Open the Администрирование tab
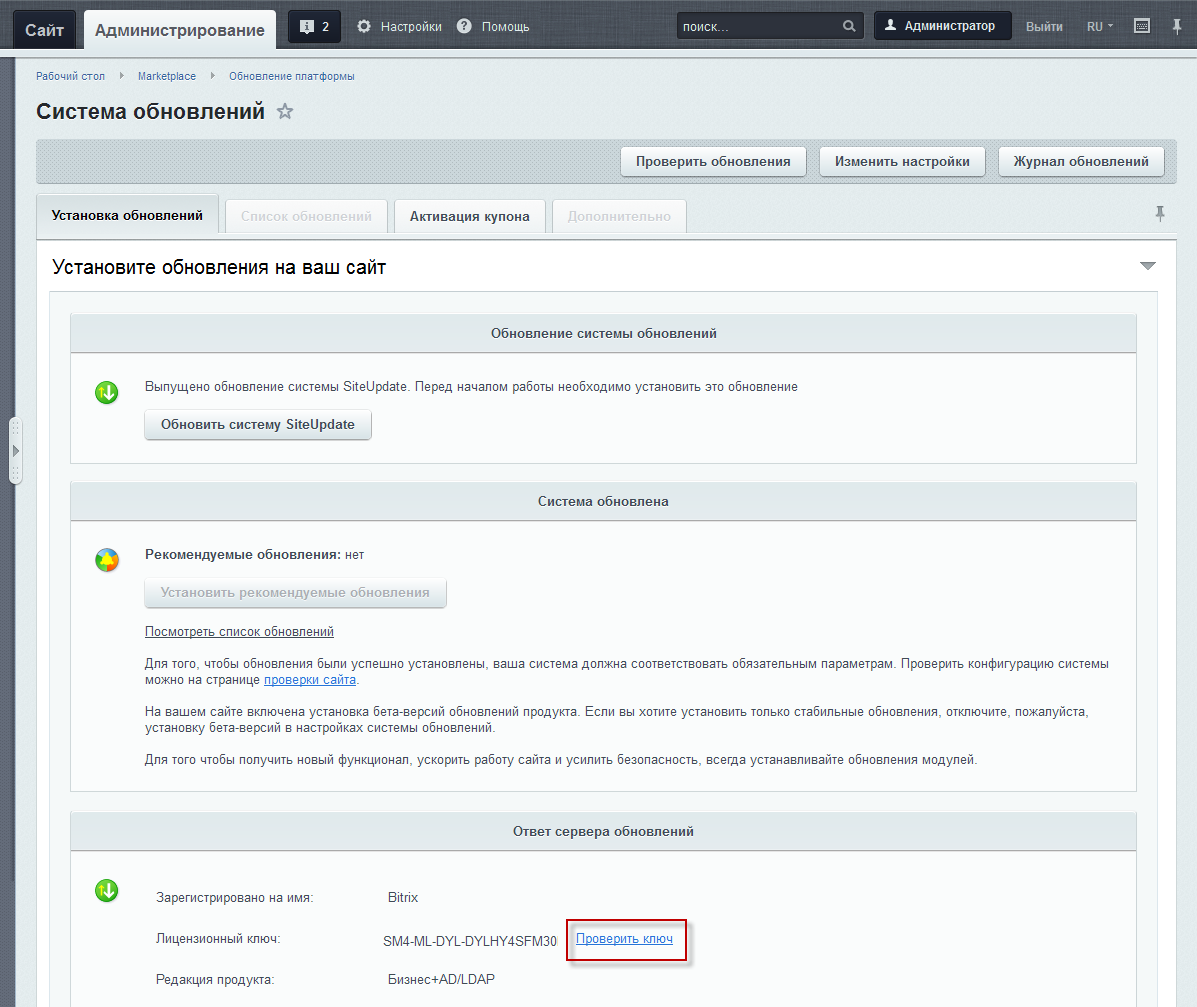 180,30
